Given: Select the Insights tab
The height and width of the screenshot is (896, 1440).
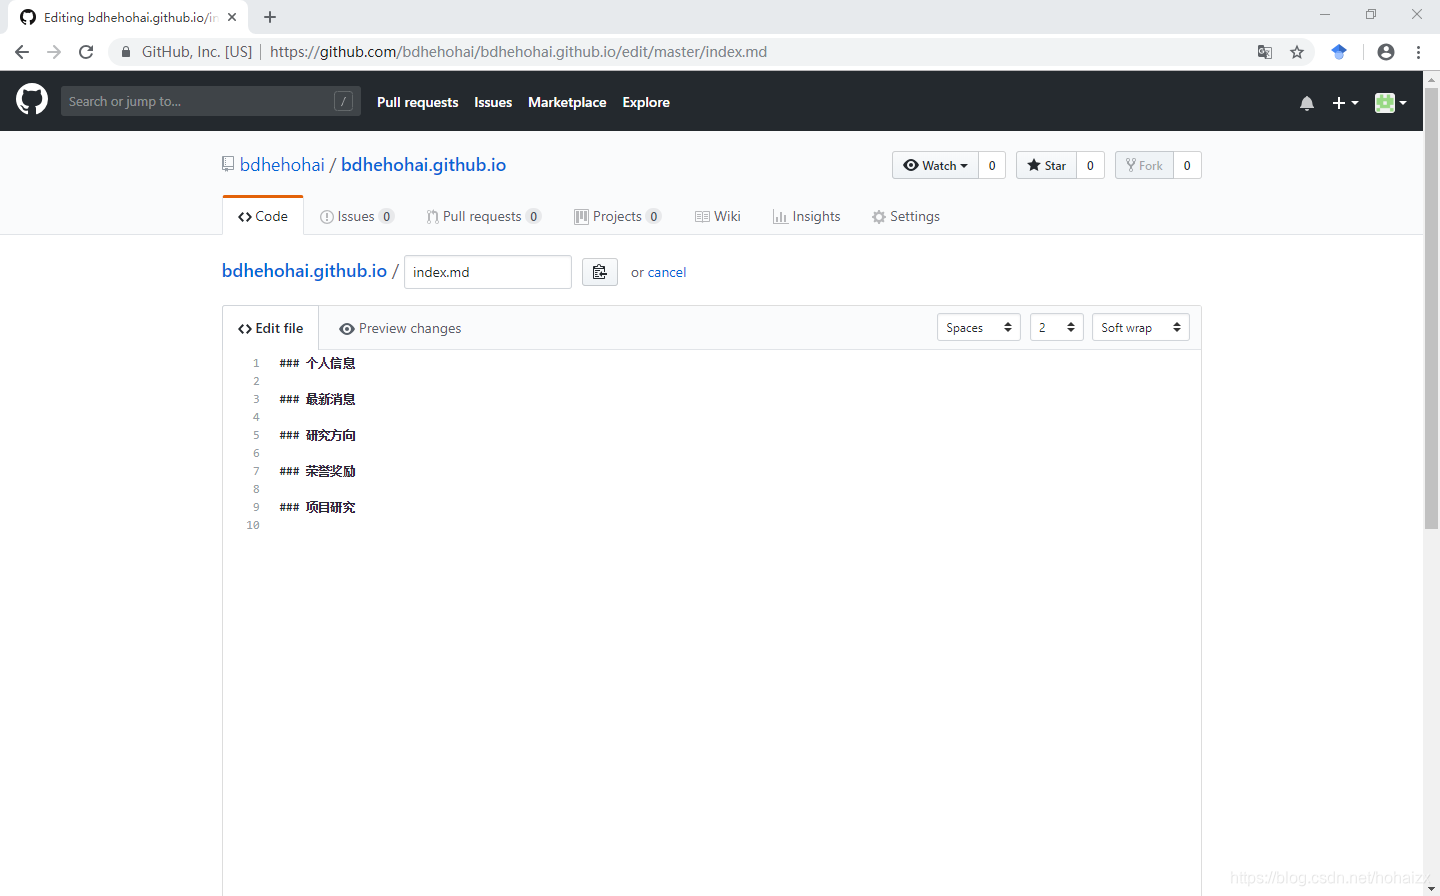Looking at the screenshot, I should click(807, 216).
